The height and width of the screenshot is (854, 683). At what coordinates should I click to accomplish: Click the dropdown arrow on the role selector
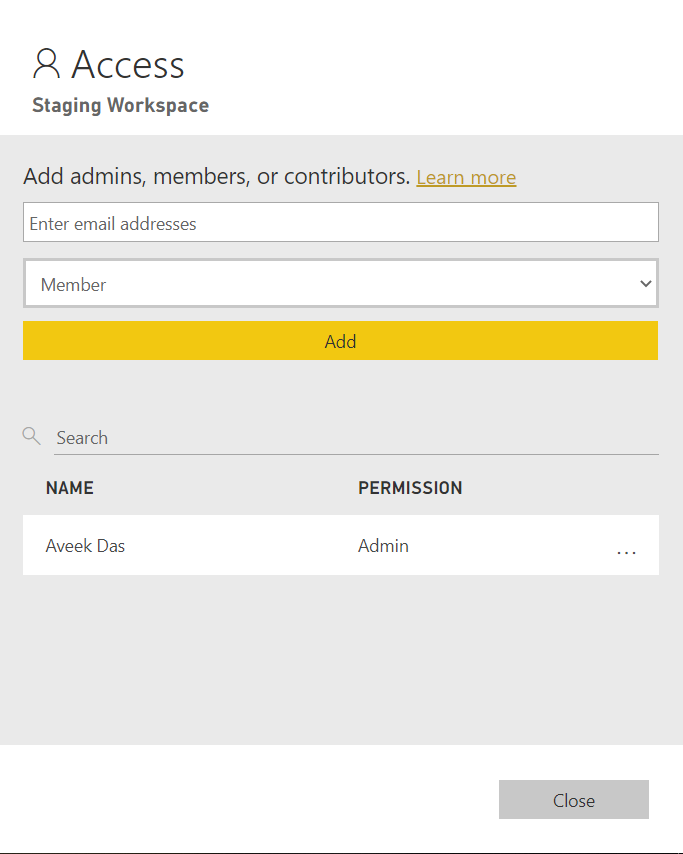pyautogui.click(x=645, y=284)
